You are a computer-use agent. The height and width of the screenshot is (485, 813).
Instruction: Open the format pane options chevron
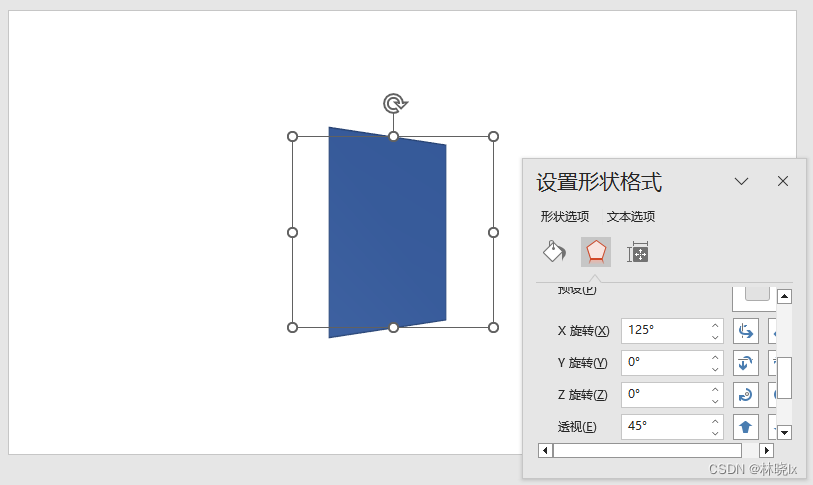pyautogui.click(x=741, y=181)
